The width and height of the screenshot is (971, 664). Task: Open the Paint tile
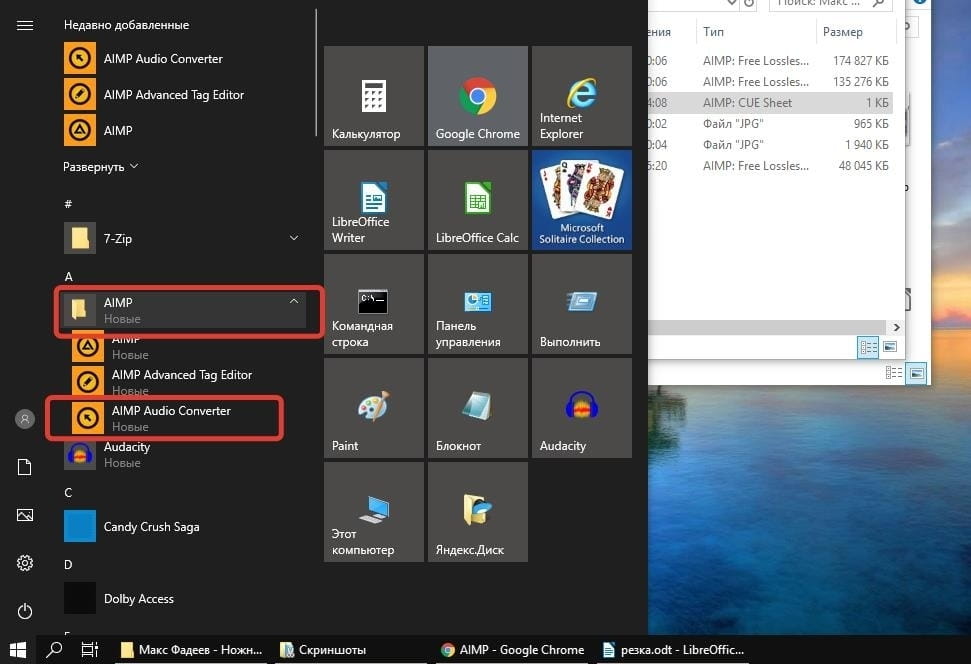(x=374, y=408)
